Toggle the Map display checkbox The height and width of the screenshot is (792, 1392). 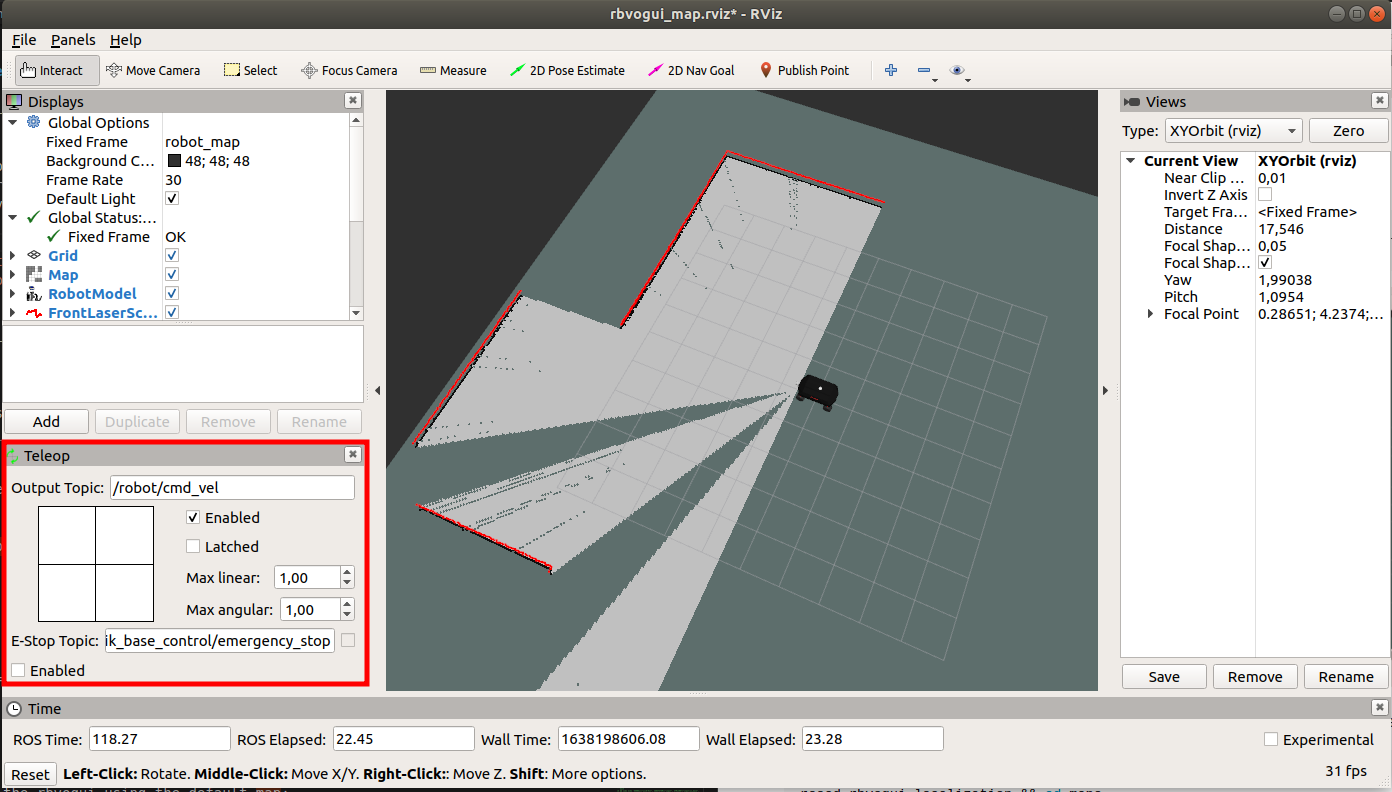172,274
